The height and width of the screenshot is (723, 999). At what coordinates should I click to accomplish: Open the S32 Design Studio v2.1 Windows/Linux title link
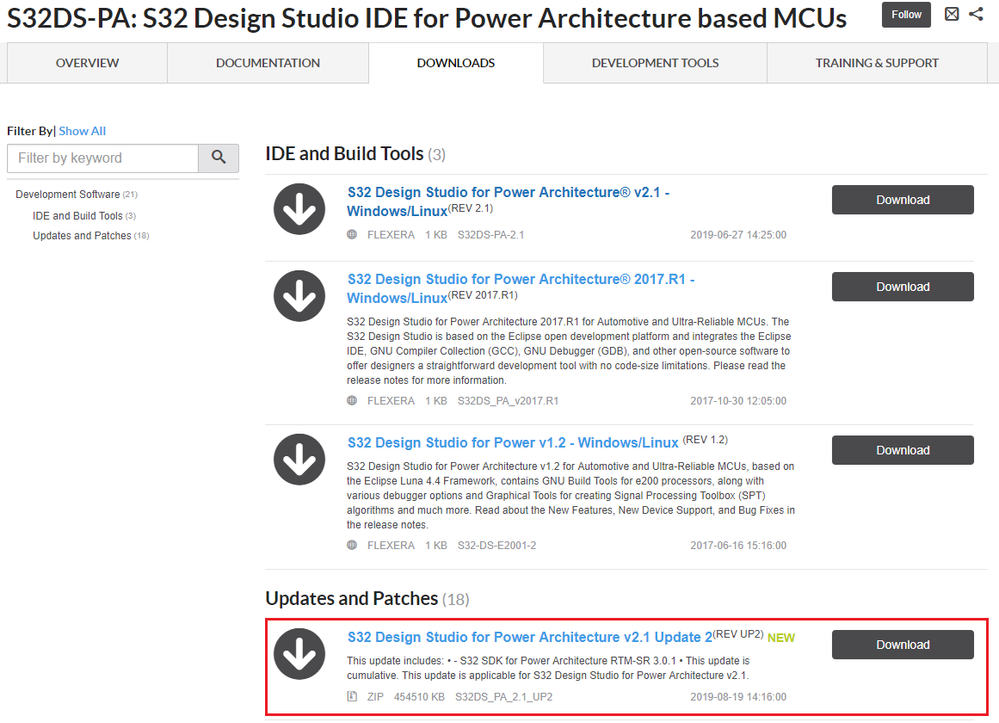coord(508,201)
